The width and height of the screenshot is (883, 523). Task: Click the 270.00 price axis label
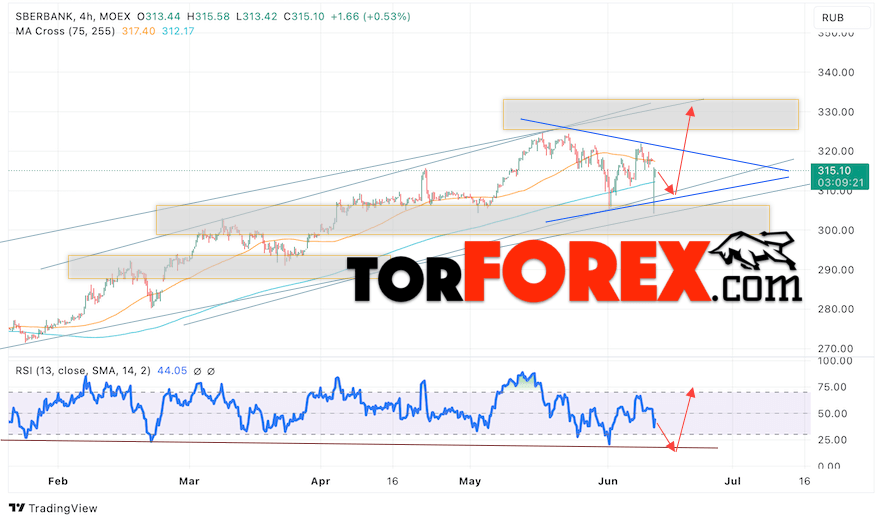pyautogui.click(x=836, y=348)
